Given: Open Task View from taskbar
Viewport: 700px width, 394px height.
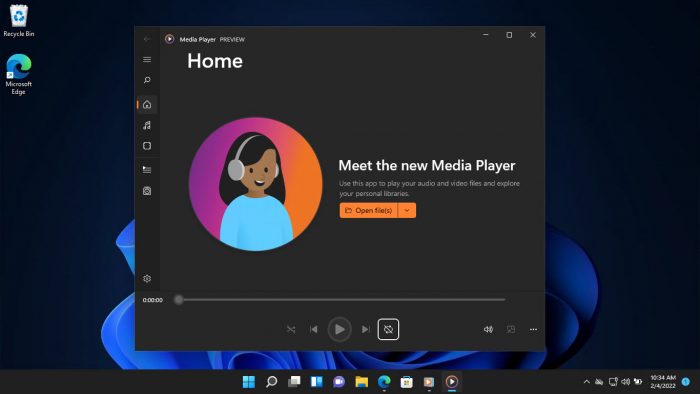Looking at the screenshot, I should [294, 382].
